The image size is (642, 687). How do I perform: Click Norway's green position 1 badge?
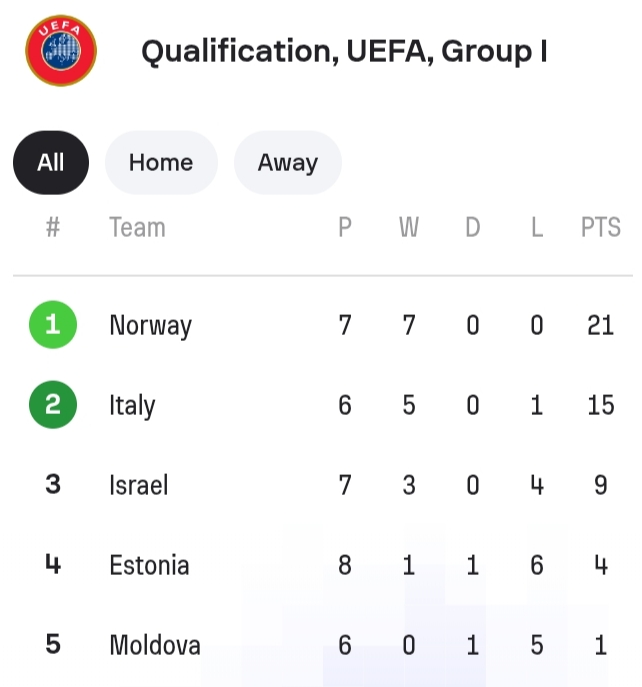[x=53, y=325]
